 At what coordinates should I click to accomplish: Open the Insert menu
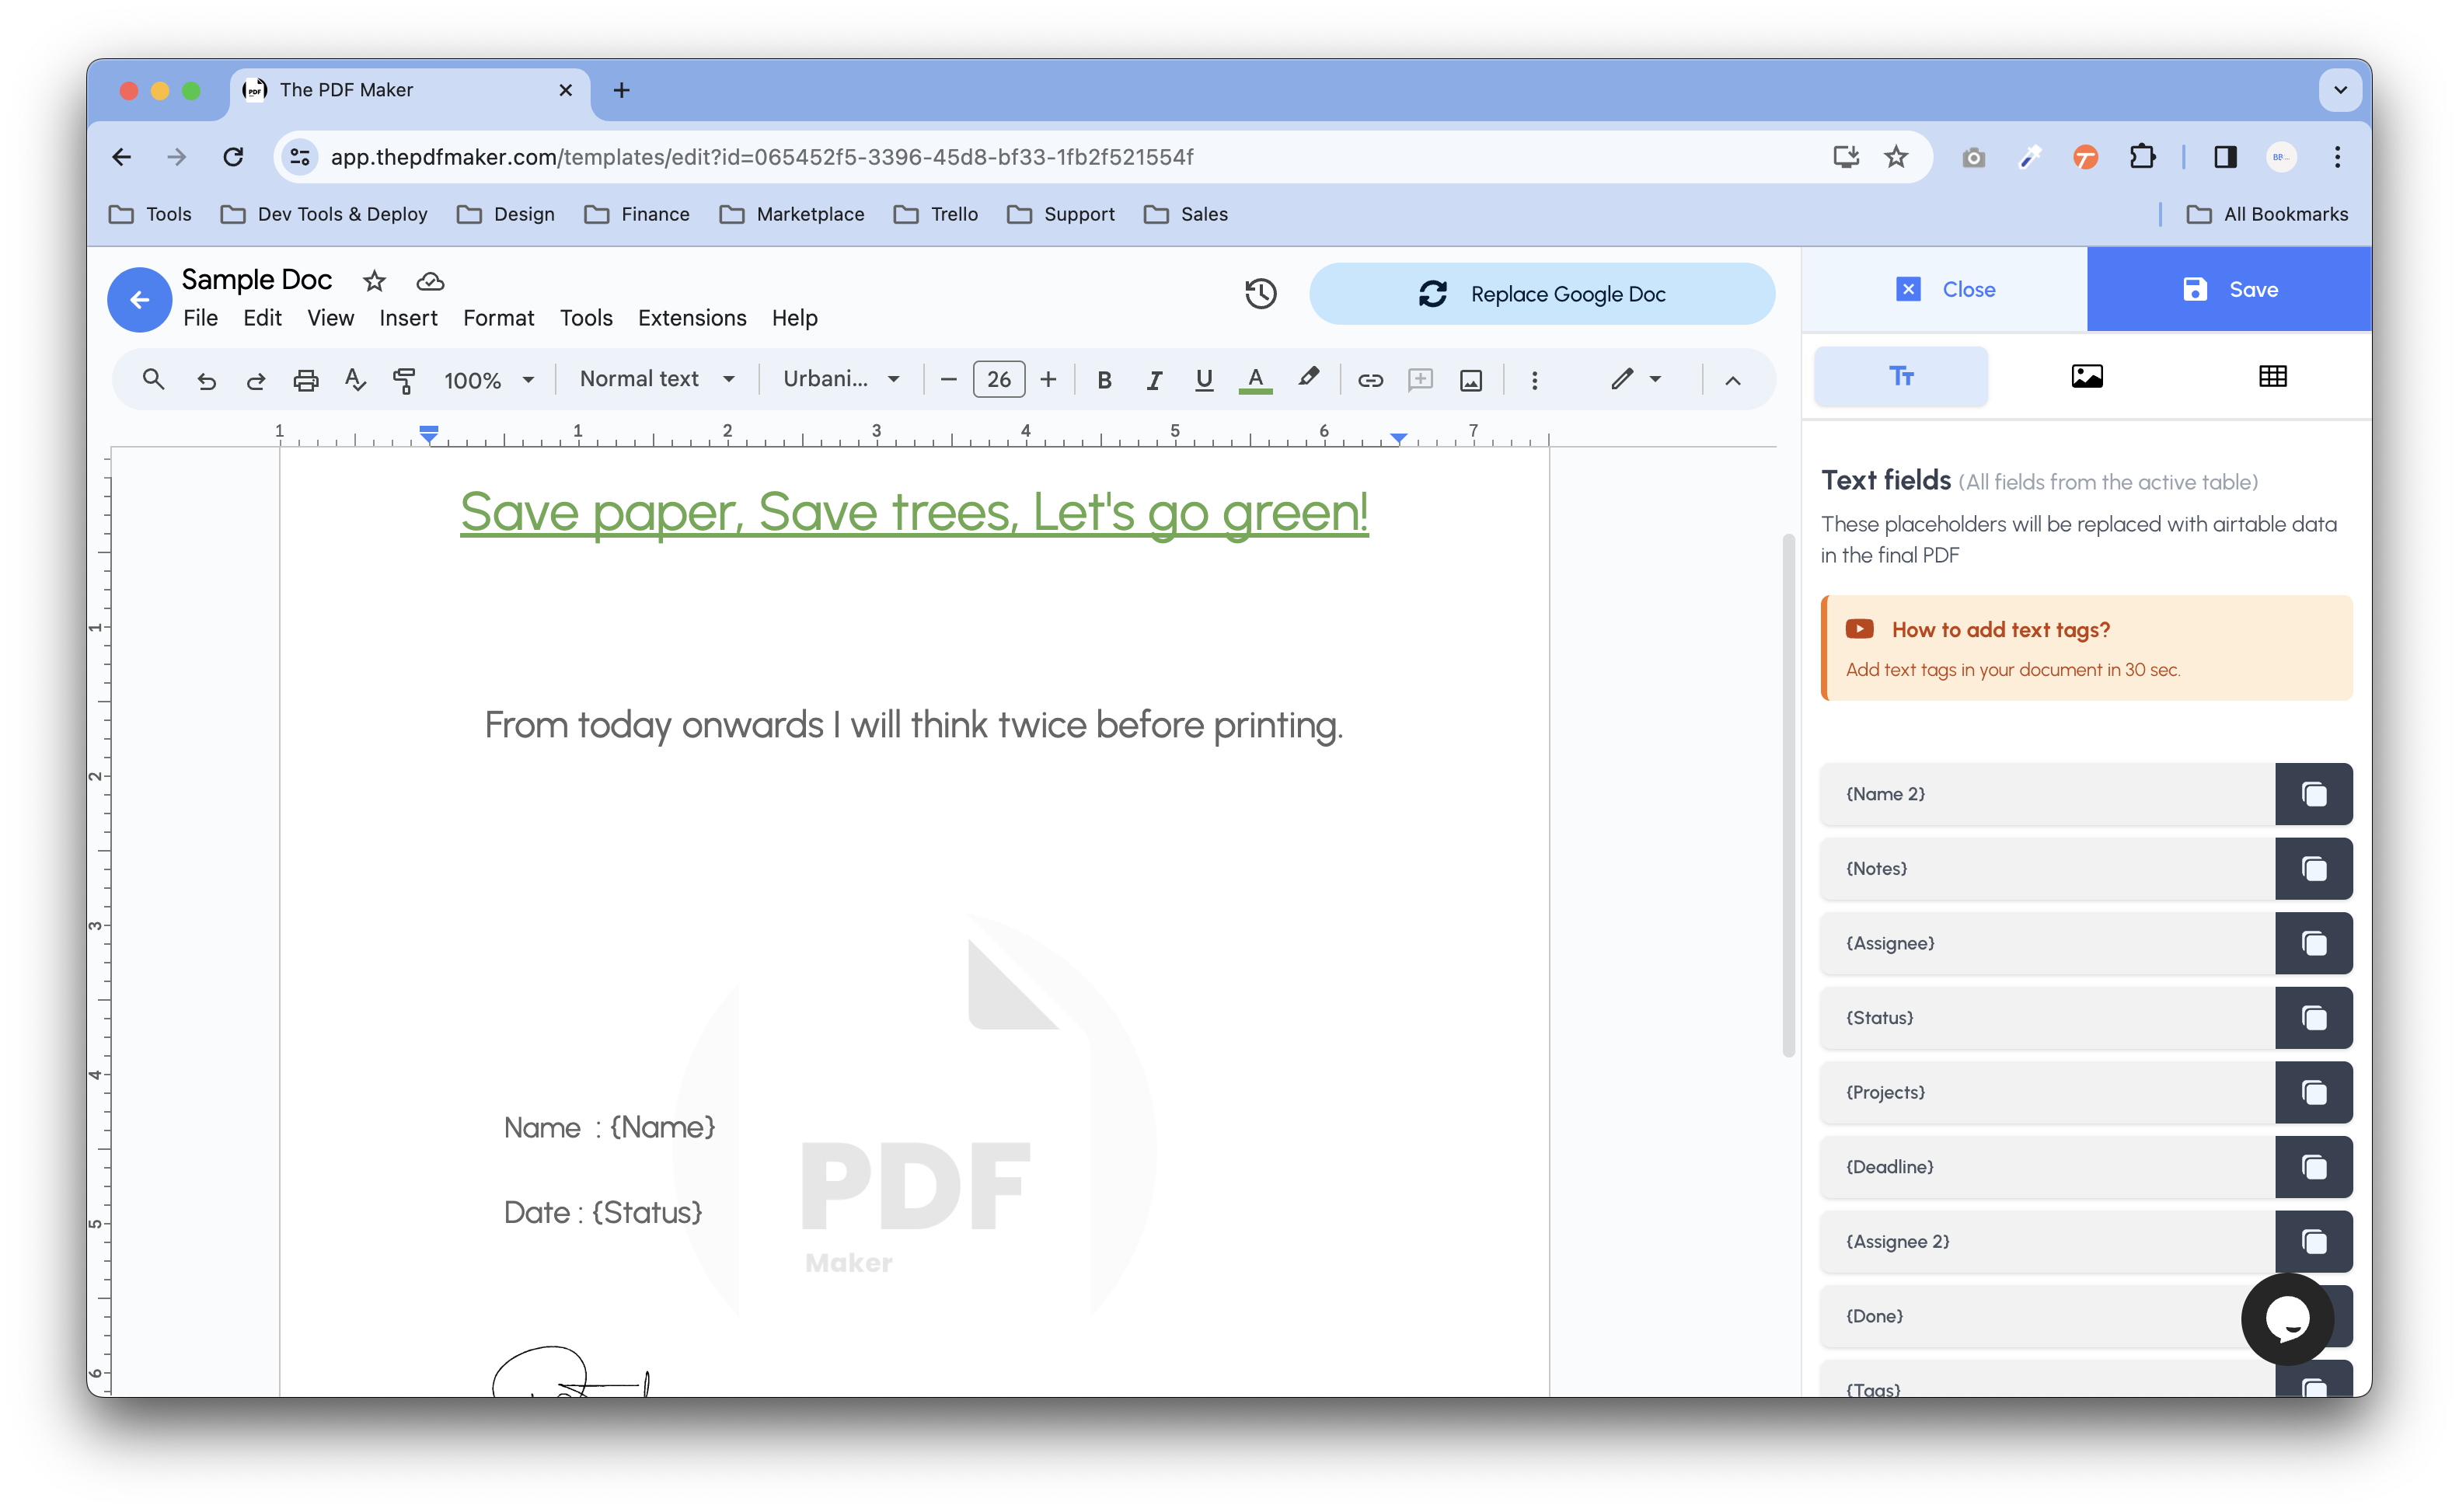click(x=409, y=317)
